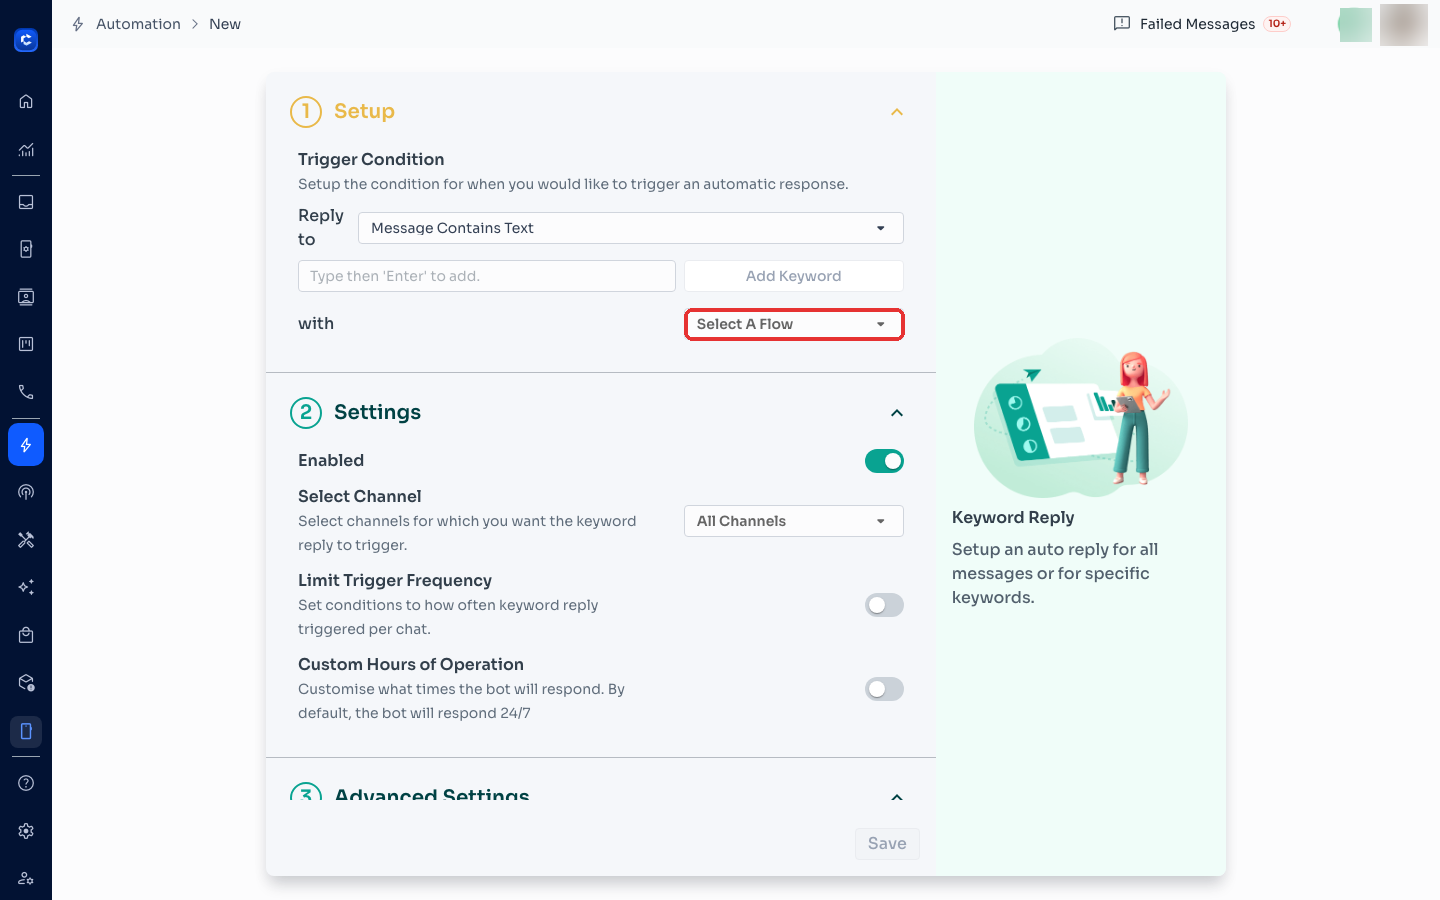Open the All Channels dropdown
1440x900 pixels.
click(794, 521)
